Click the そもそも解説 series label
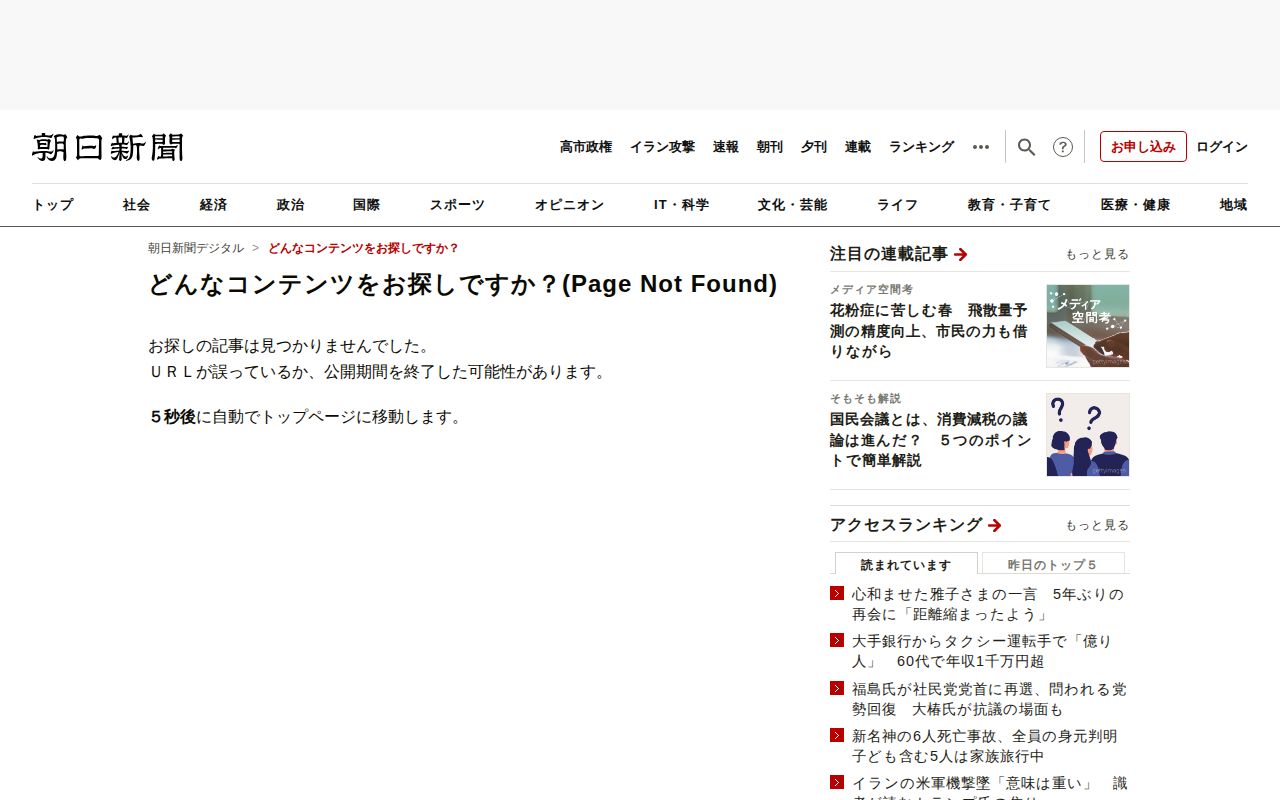1280x800 pixels. coord(865,398)
